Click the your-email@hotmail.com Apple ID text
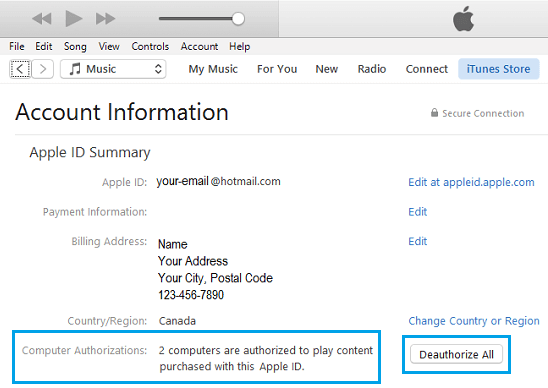Screen dimensions: 548x388 pyautogui.click(x=218, y=181)
